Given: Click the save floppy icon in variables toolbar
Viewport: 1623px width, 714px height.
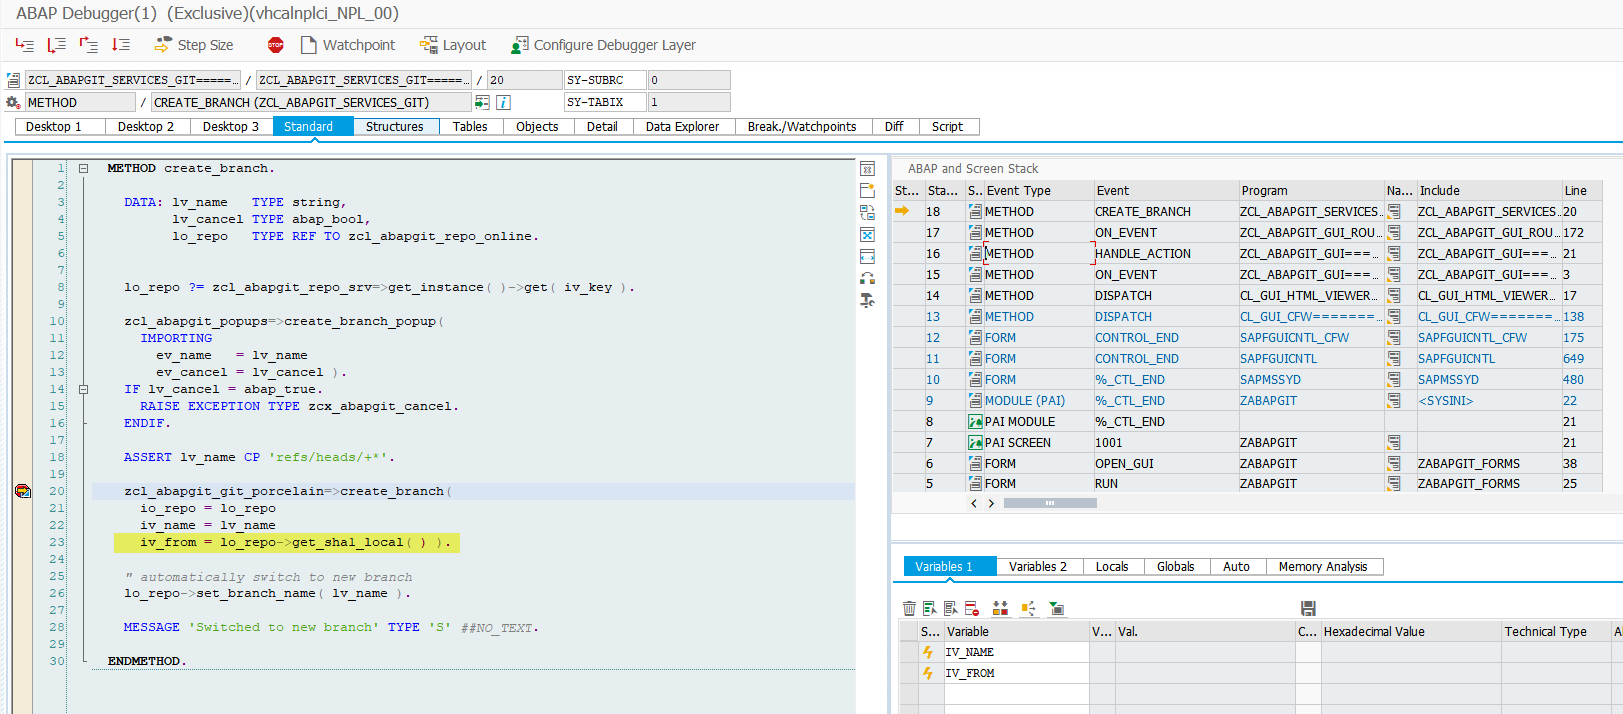Looking at the screenshot, I should coord(1308,608).
